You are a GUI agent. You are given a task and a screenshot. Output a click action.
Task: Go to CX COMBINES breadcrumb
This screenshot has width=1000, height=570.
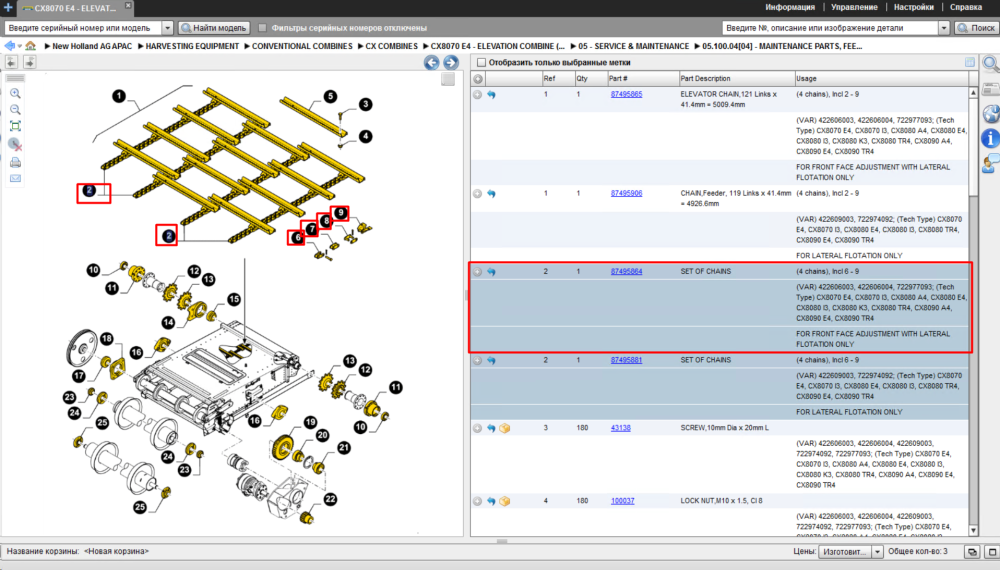(x=391, y=46)
